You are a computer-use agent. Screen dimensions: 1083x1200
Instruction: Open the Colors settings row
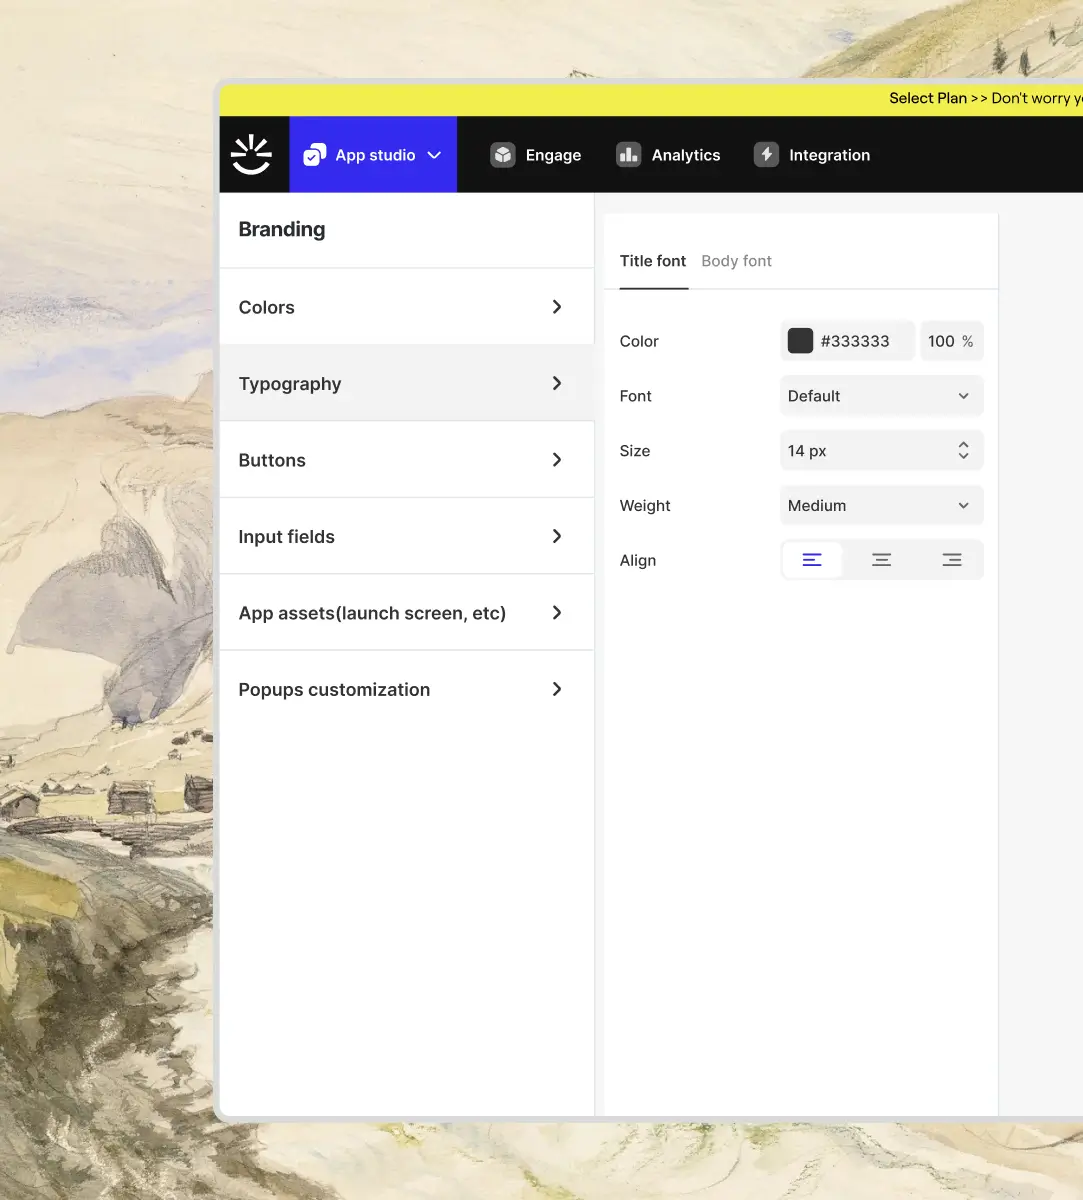tap(407, 307)
